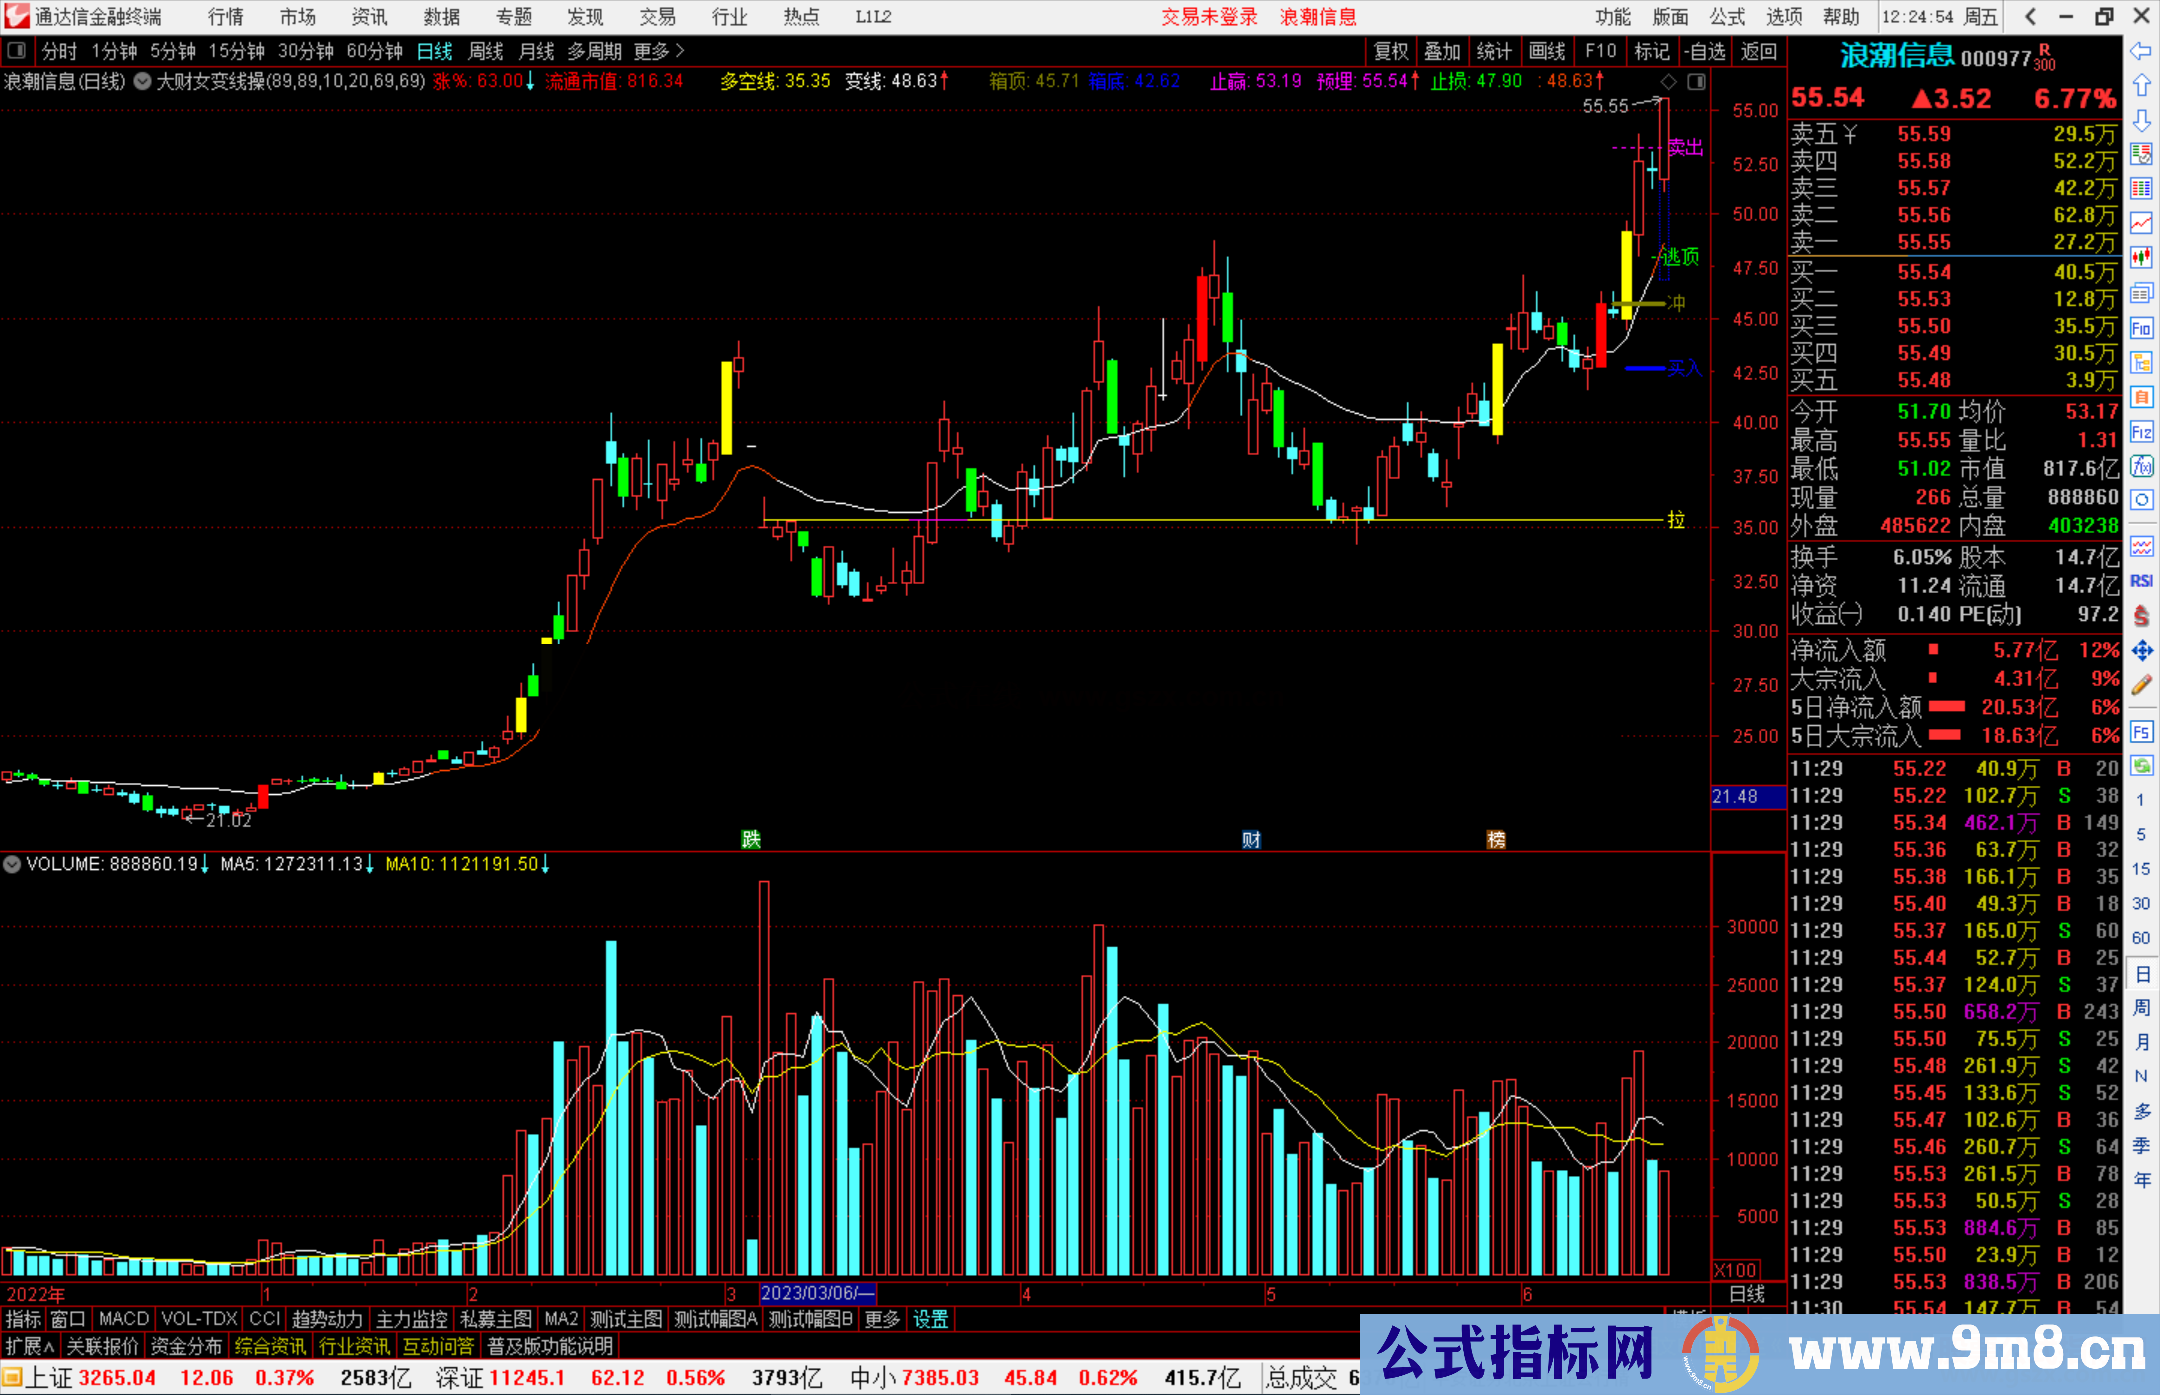
Task: Click the back arrow icon in right sidebar
Action: point(2141,51)
